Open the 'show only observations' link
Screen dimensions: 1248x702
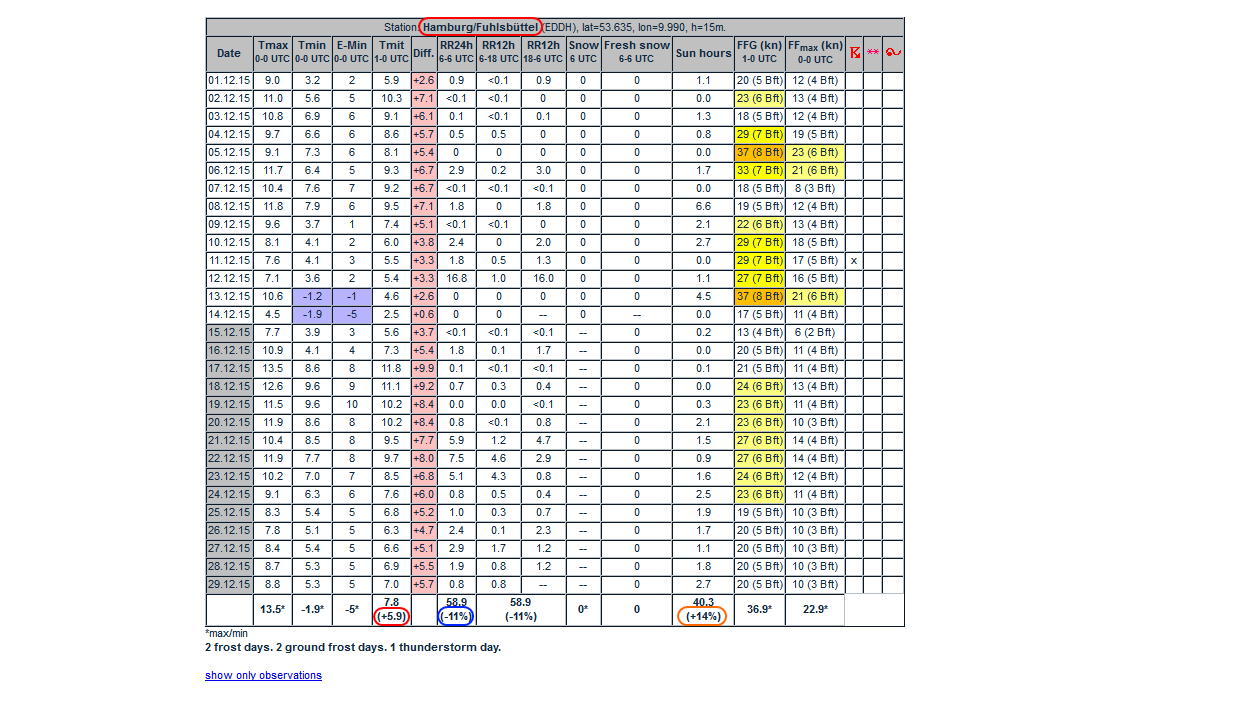click(264, 675)
